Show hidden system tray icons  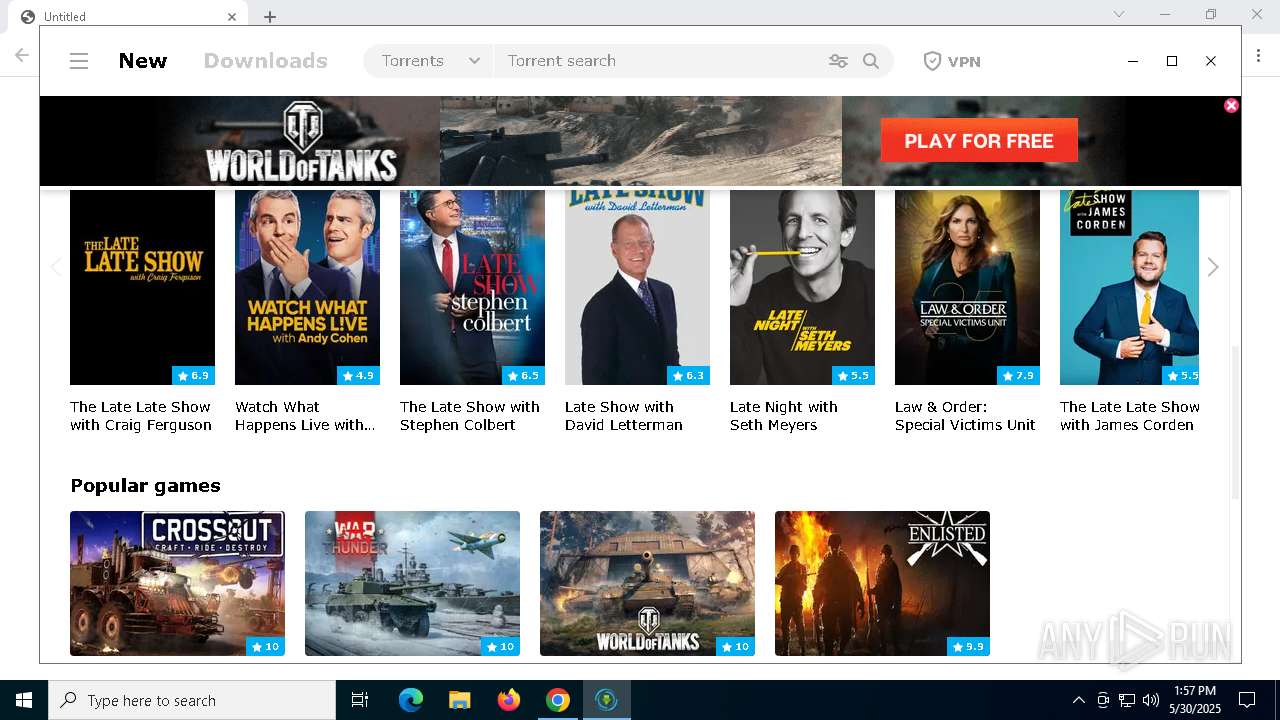[x=1078, y=700]
